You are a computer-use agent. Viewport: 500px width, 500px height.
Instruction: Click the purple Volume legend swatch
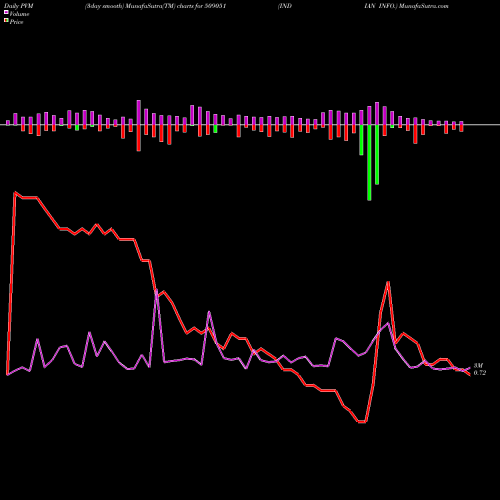tap(6, 12)
